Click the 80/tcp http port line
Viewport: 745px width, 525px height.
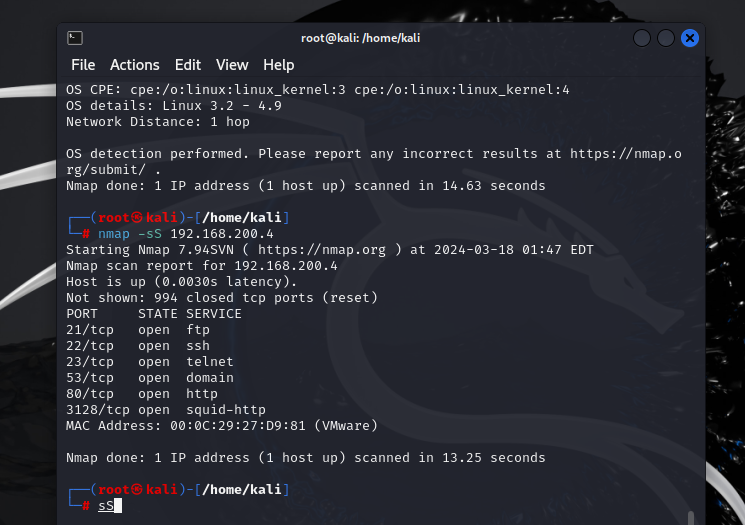tap(142, 393)
